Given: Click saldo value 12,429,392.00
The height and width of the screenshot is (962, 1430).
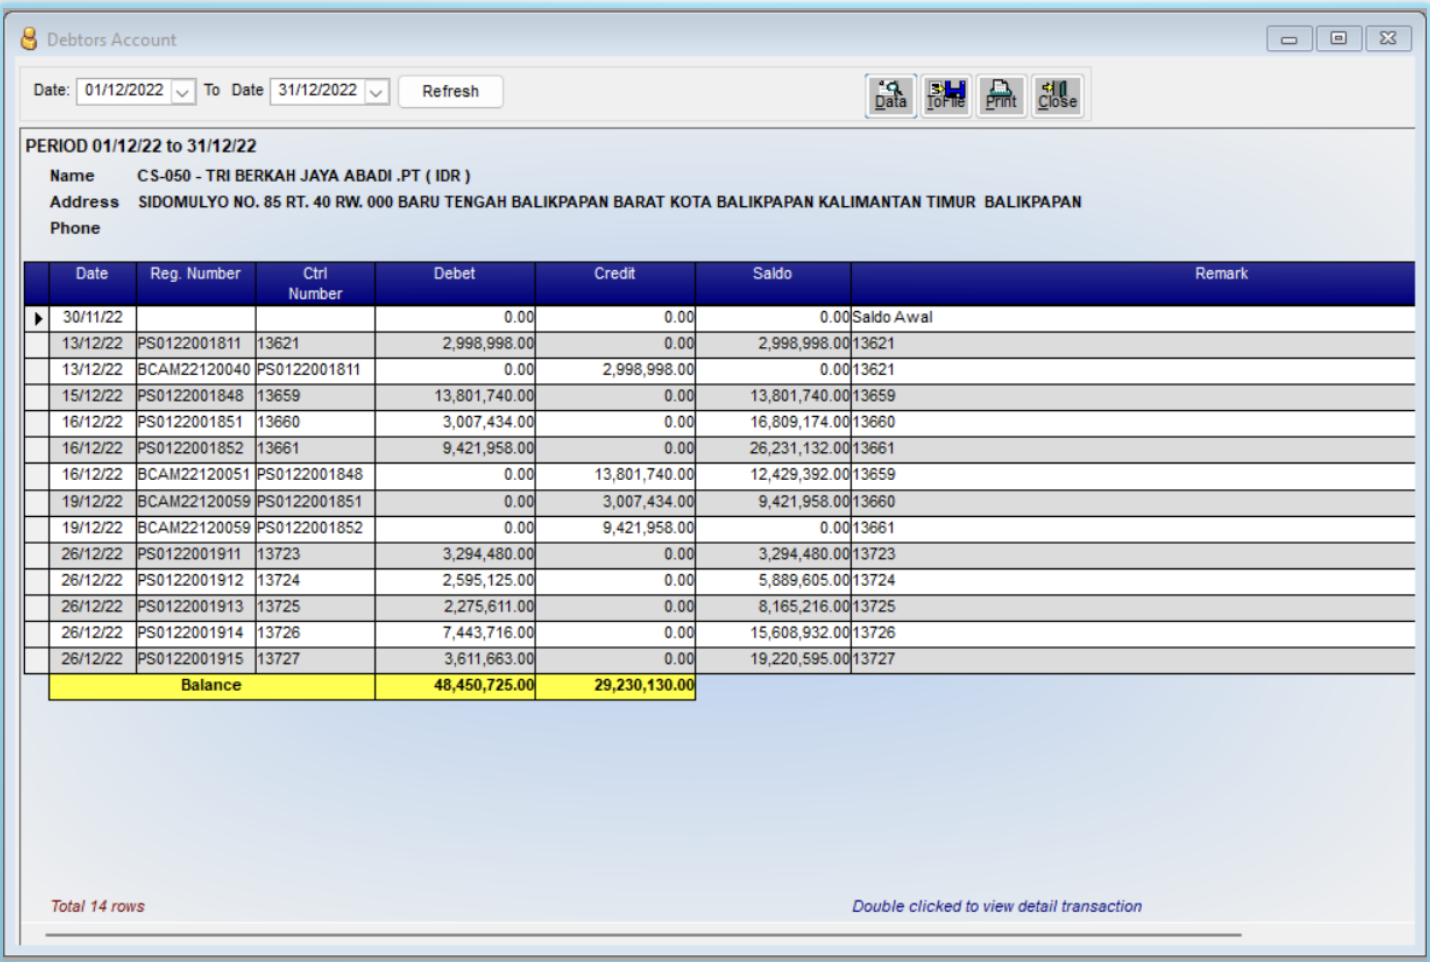Looking at the screenshot, I should (773, 474).
